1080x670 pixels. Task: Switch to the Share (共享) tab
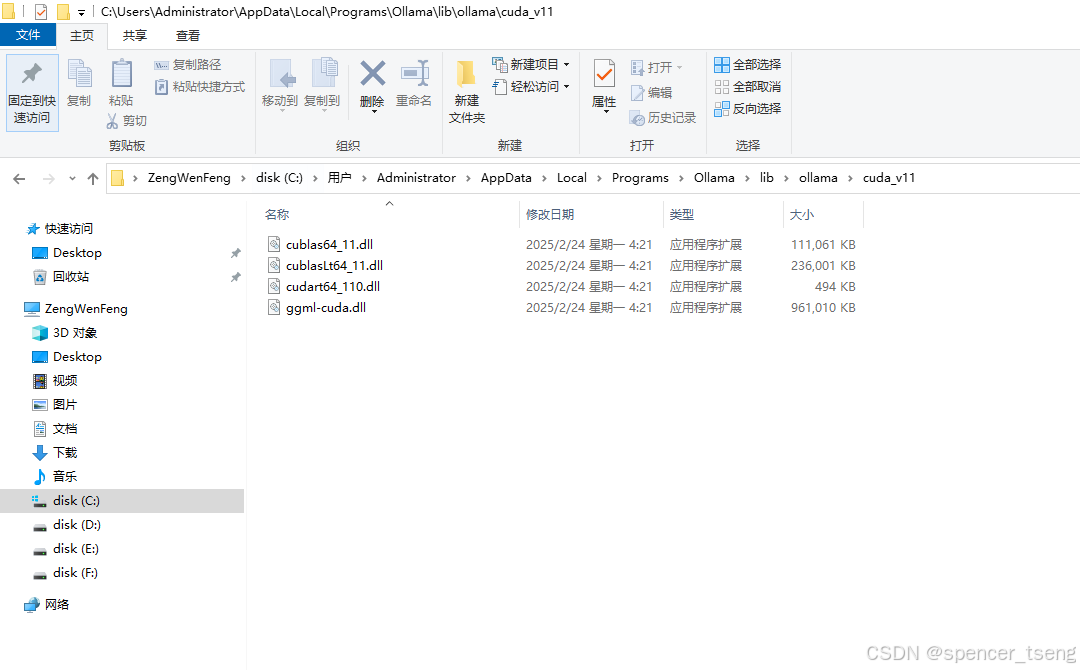click(135, 36)
